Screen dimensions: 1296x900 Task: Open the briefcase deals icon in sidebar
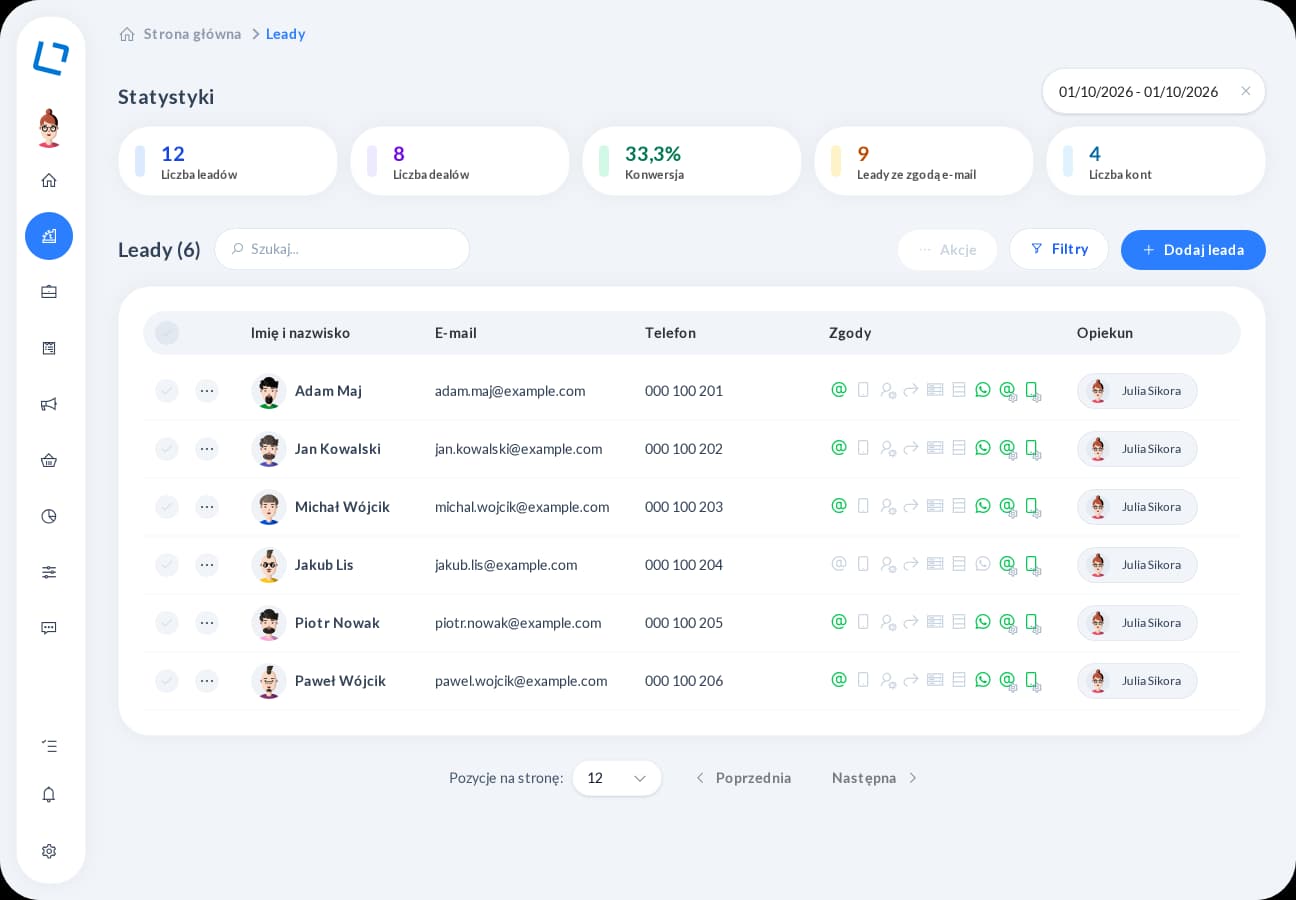(x=49, y=292)
